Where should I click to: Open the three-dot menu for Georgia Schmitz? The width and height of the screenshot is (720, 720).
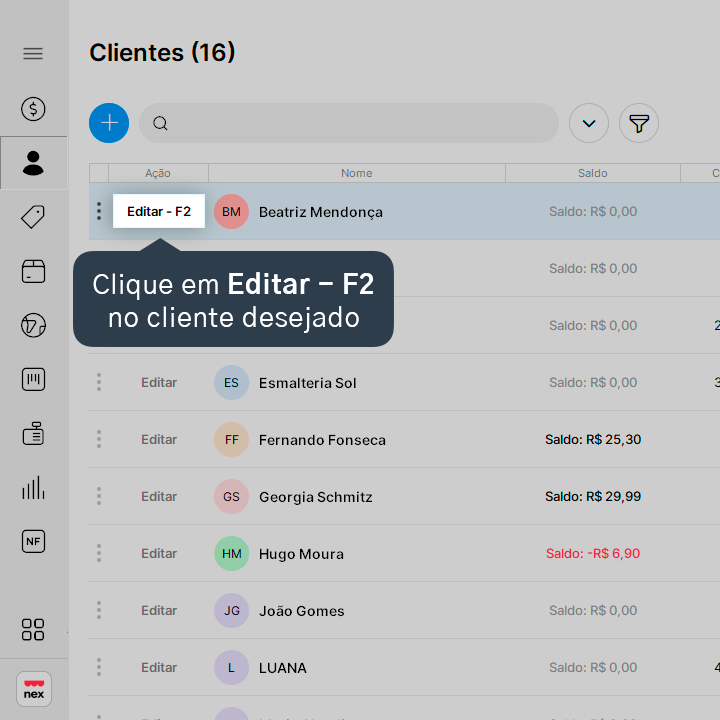click(99, 496)
